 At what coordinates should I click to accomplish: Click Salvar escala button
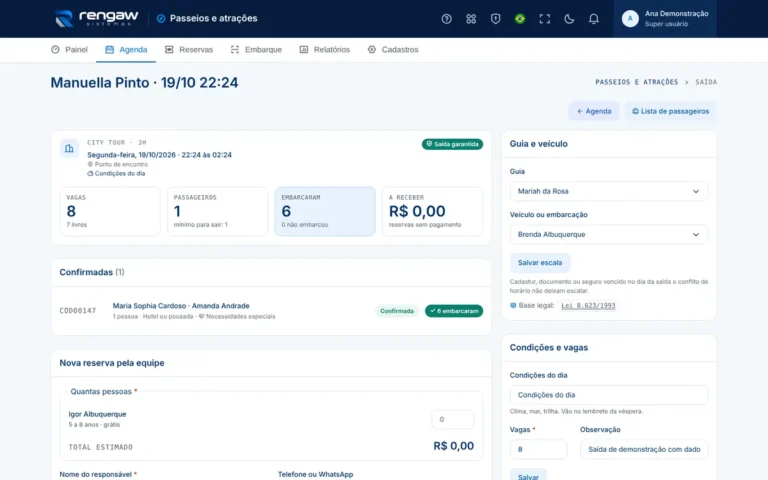click(x=540, y=263)
